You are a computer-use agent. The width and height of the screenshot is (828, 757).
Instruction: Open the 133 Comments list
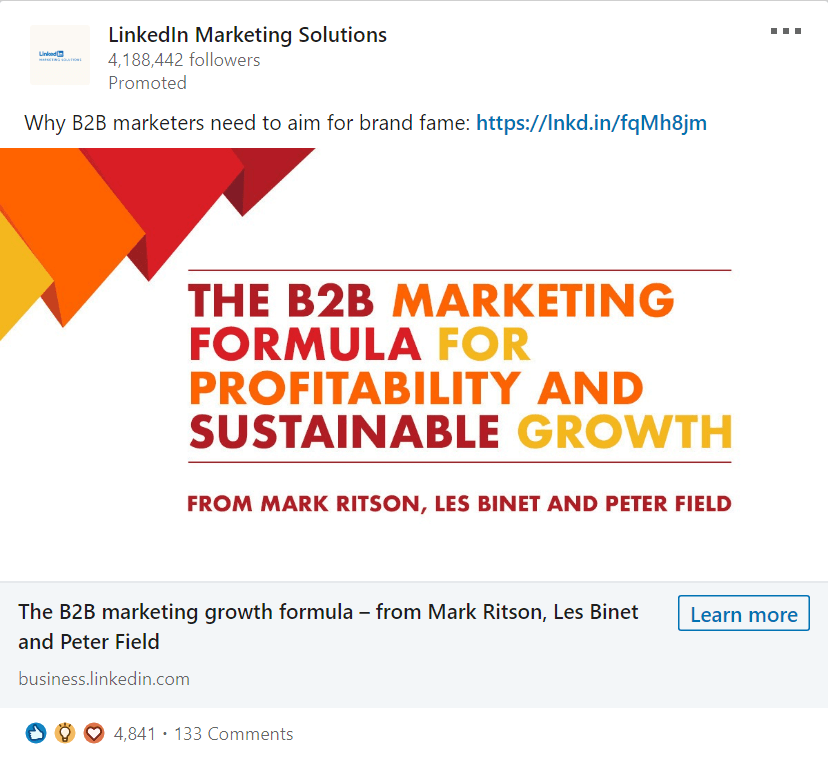click(x=233, y=734)
